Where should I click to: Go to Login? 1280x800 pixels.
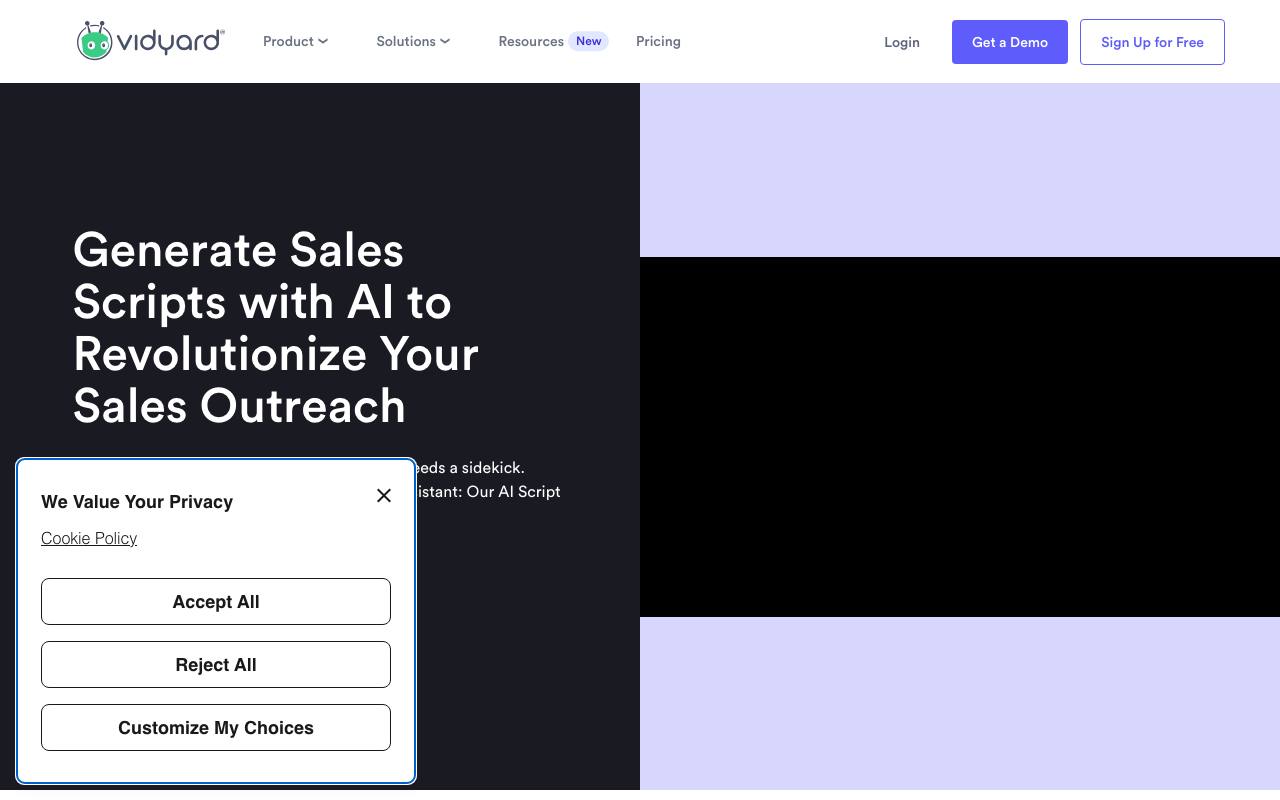pos(902,42)
